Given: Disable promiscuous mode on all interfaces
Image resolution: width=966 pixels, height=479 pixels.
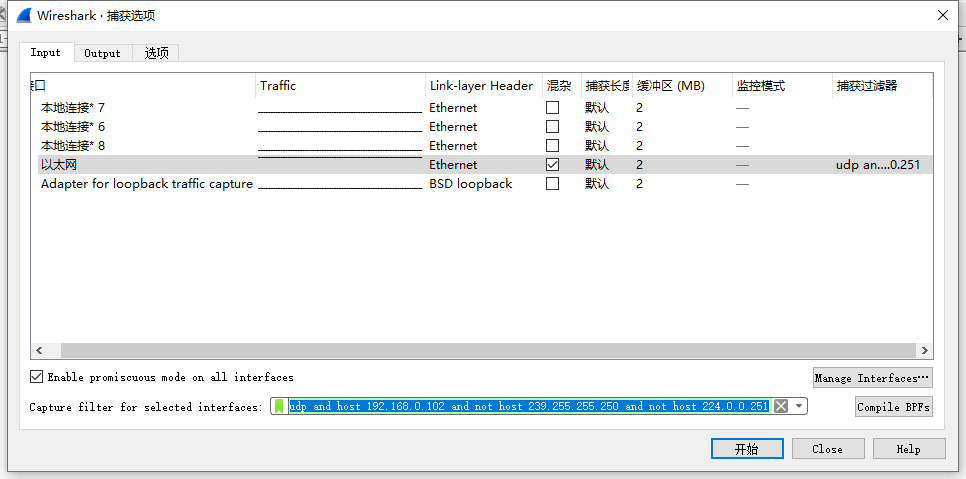Looking at the screenshot, I should pos(36,377).
